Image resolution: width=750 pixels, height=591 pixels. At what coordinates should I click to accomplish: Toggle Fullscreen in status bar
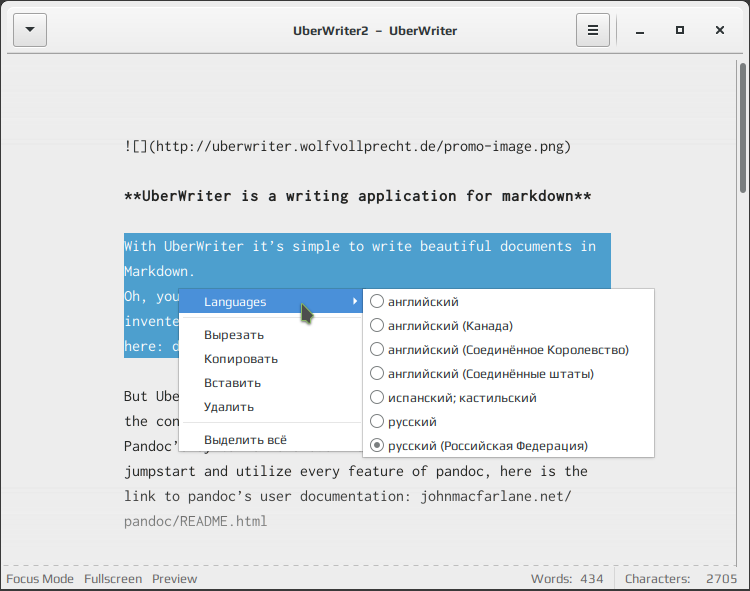coord(113,579)
